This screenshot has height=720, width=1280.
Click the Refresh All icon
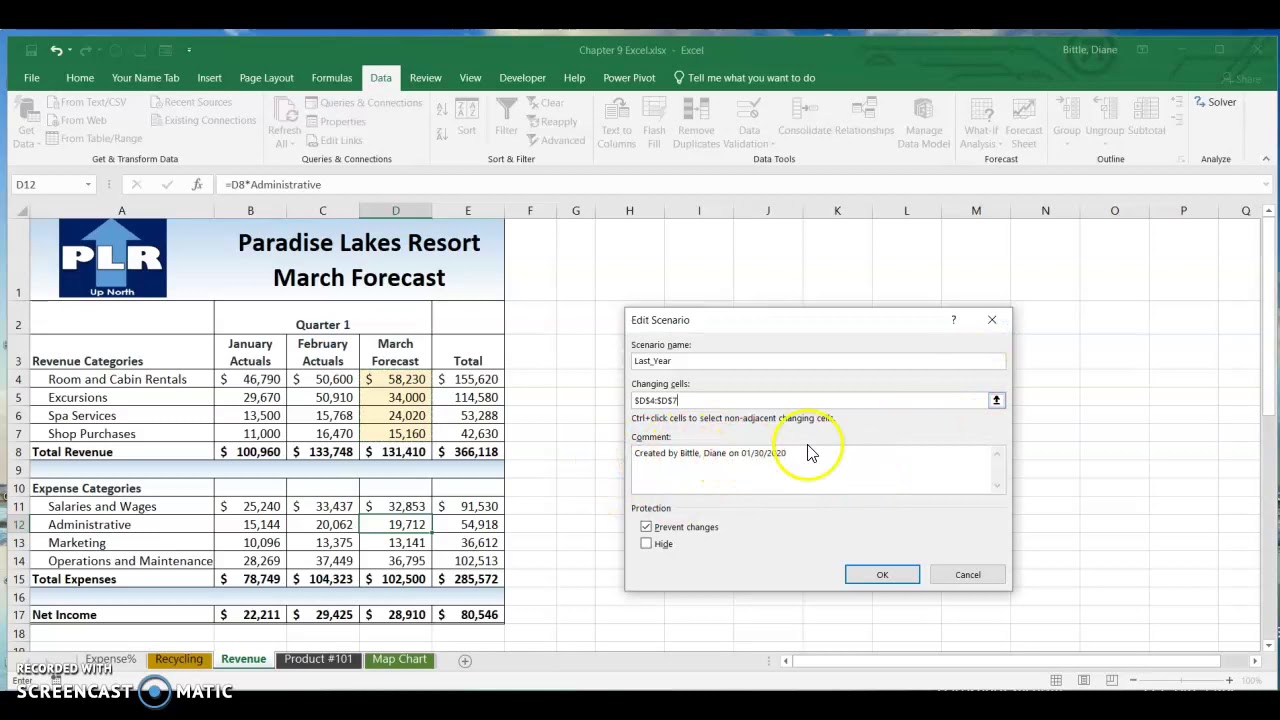pyautogui.click(x=285, y=123)
